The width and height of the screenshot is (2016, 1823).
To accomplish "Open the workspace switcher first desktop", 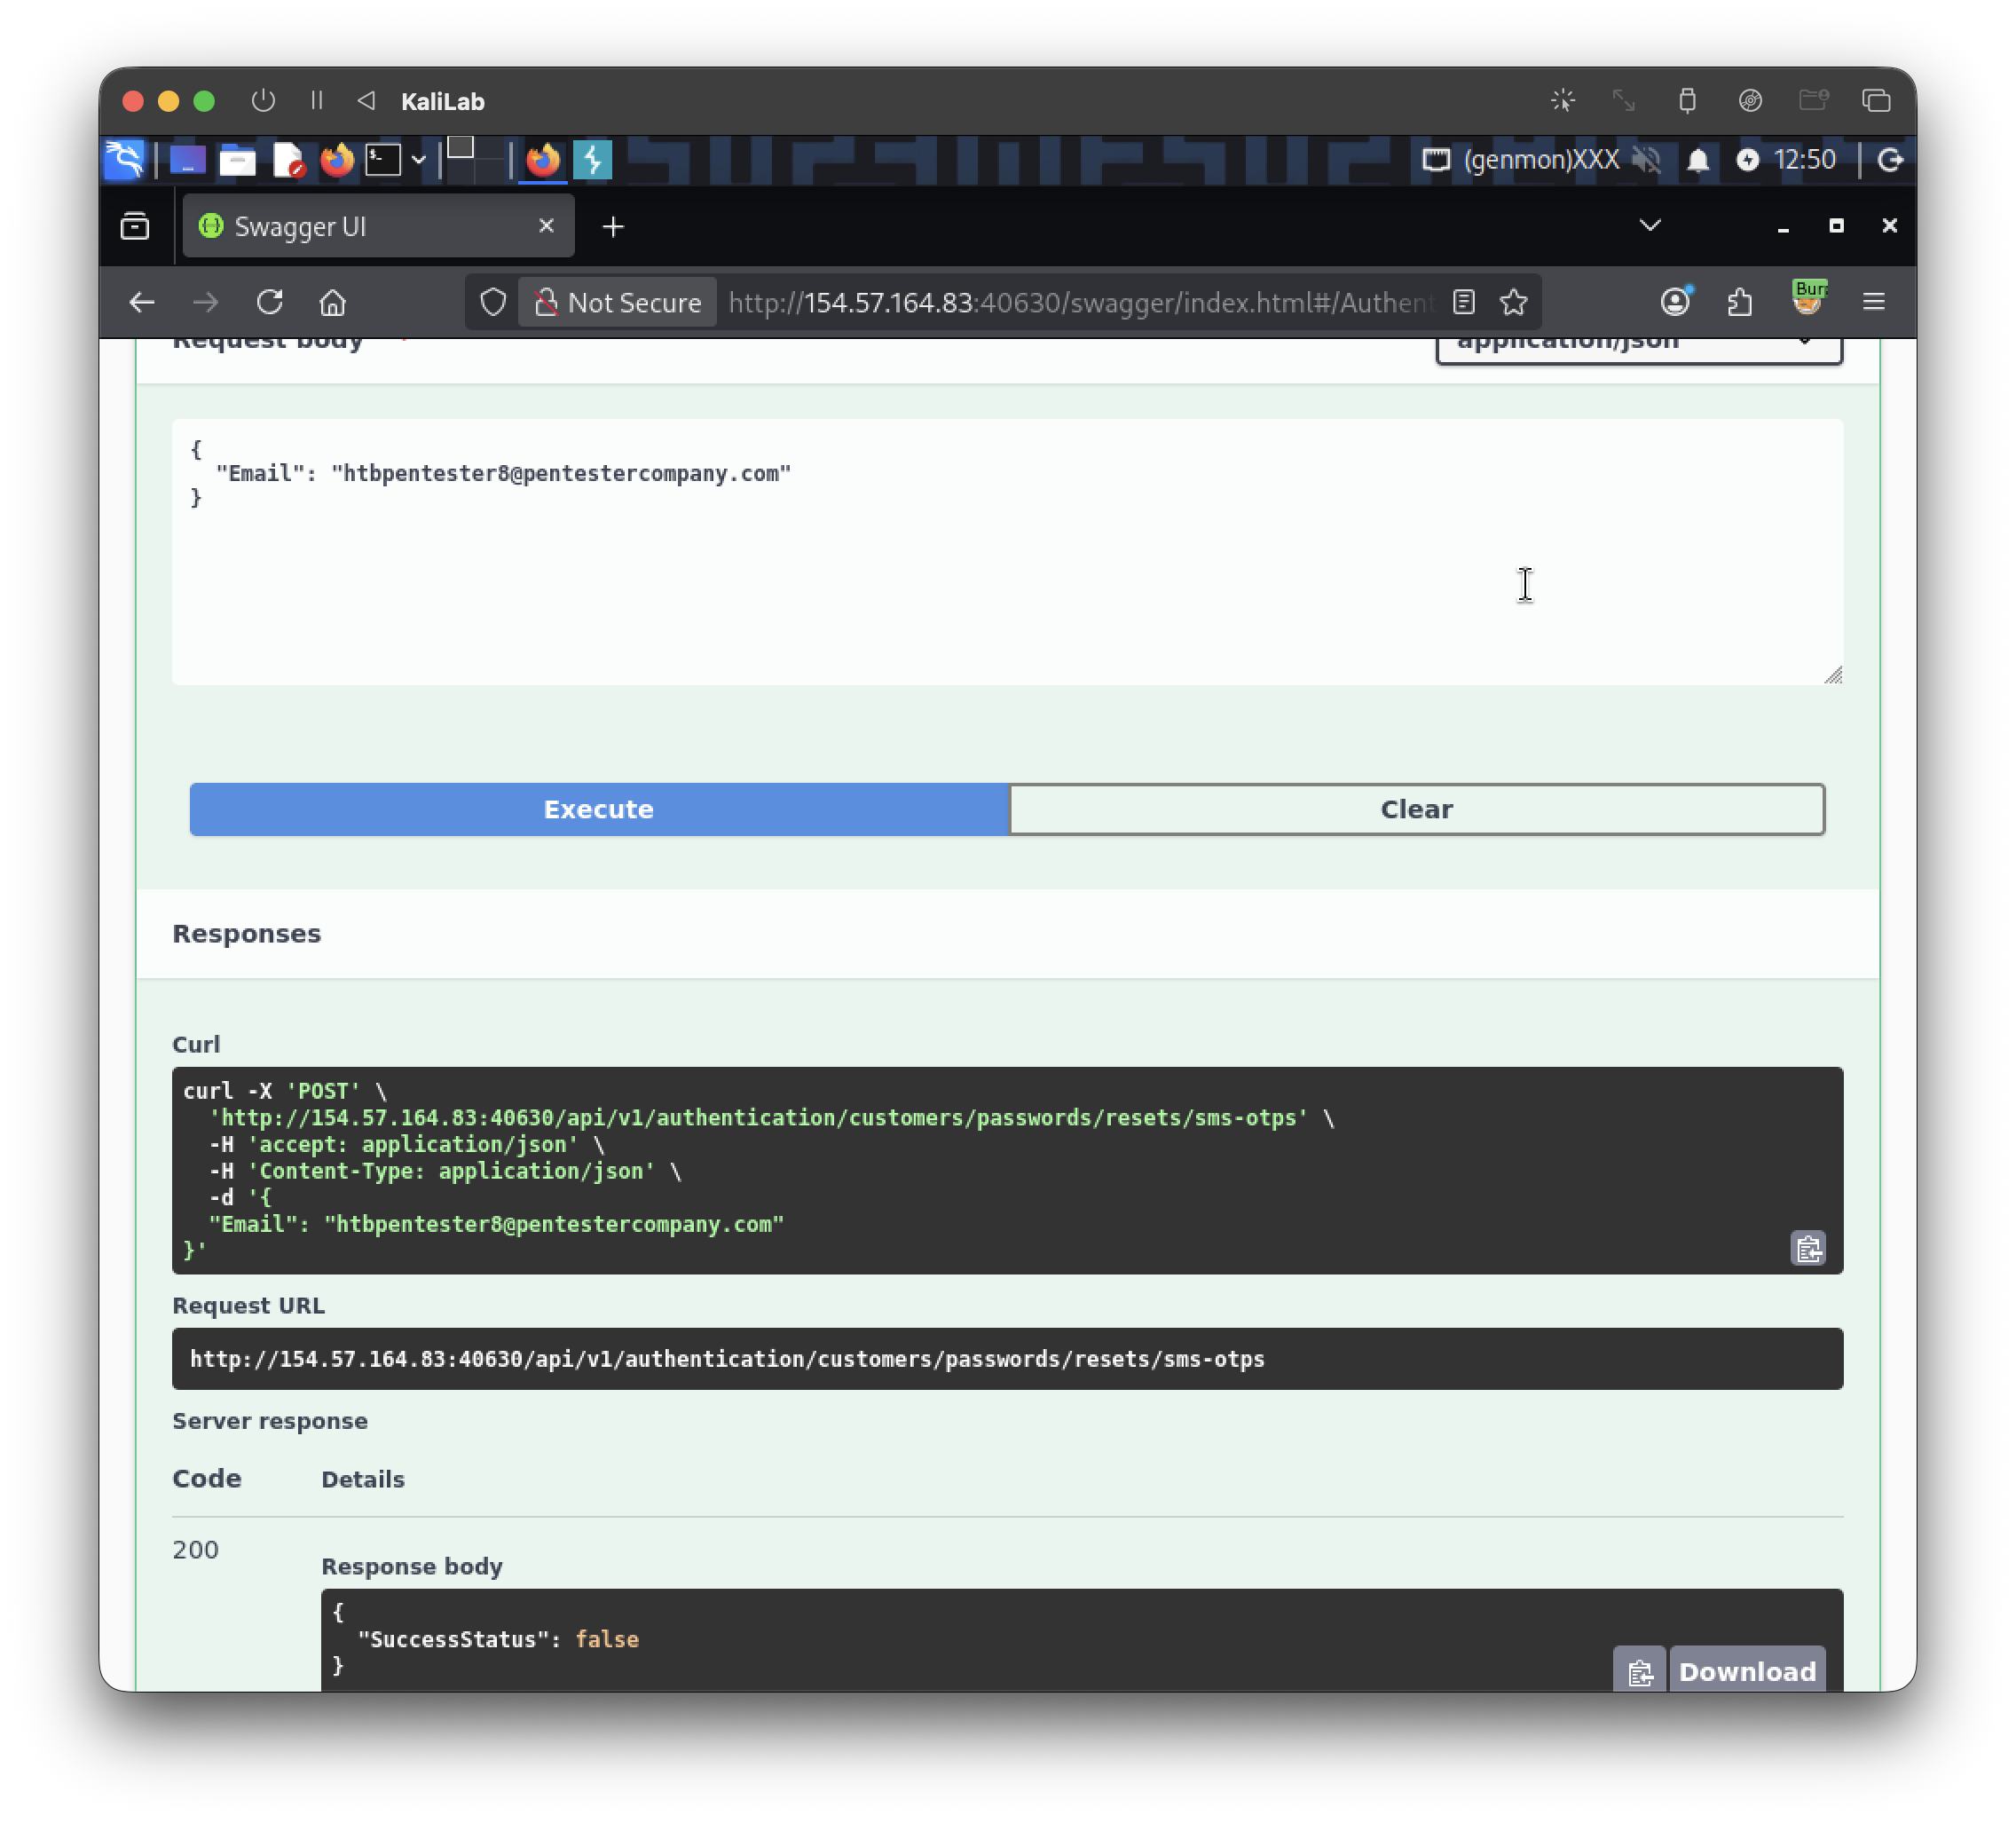I will (x=460, y=149).
